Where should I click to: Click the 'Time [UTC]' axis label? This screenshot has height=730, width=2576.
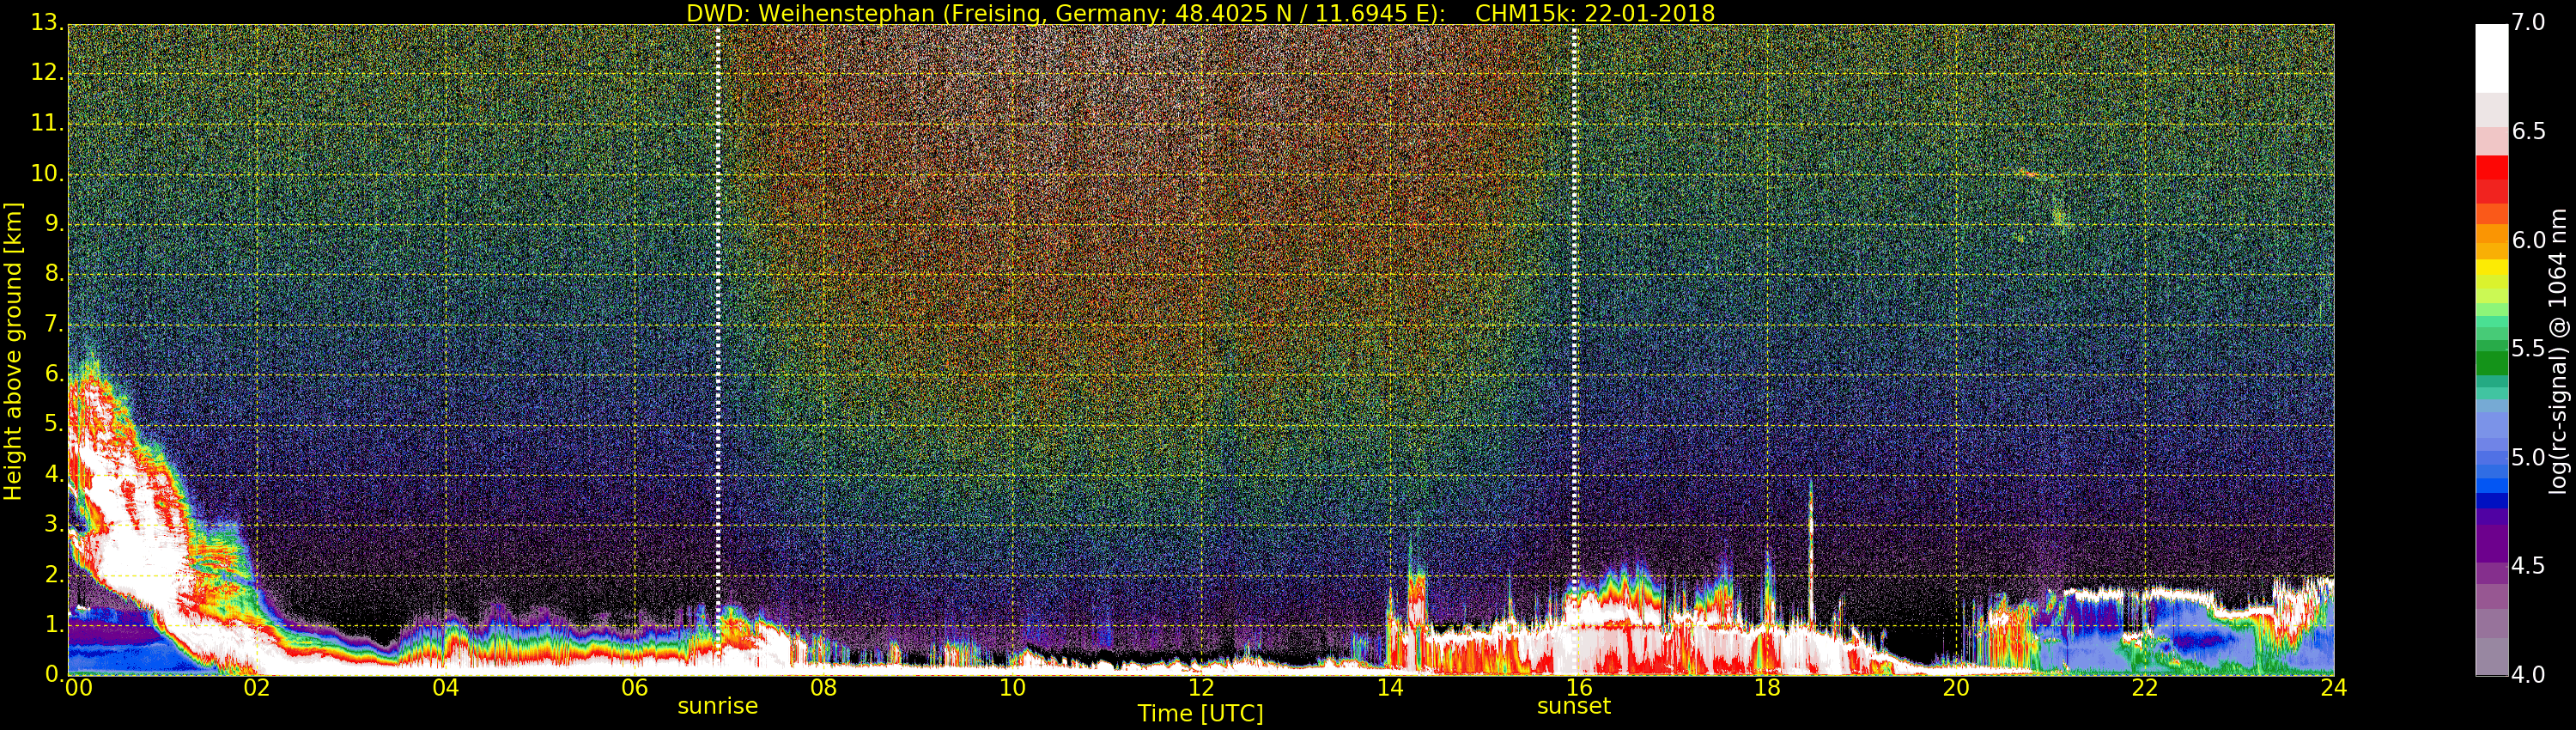point(1200,713)
